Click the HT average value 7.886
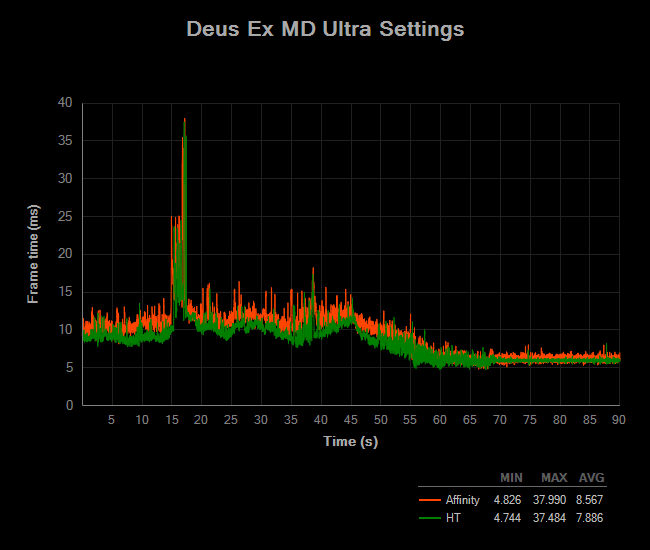The height and width of the screenshot is (550, 650). pyautogui.click(x=589, y=518)
